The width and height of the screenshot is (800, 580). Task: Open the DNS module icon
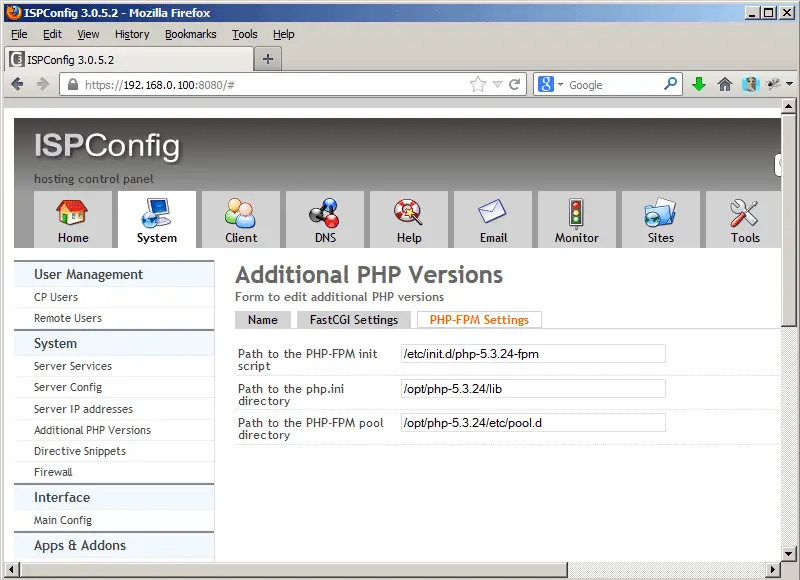325,219
